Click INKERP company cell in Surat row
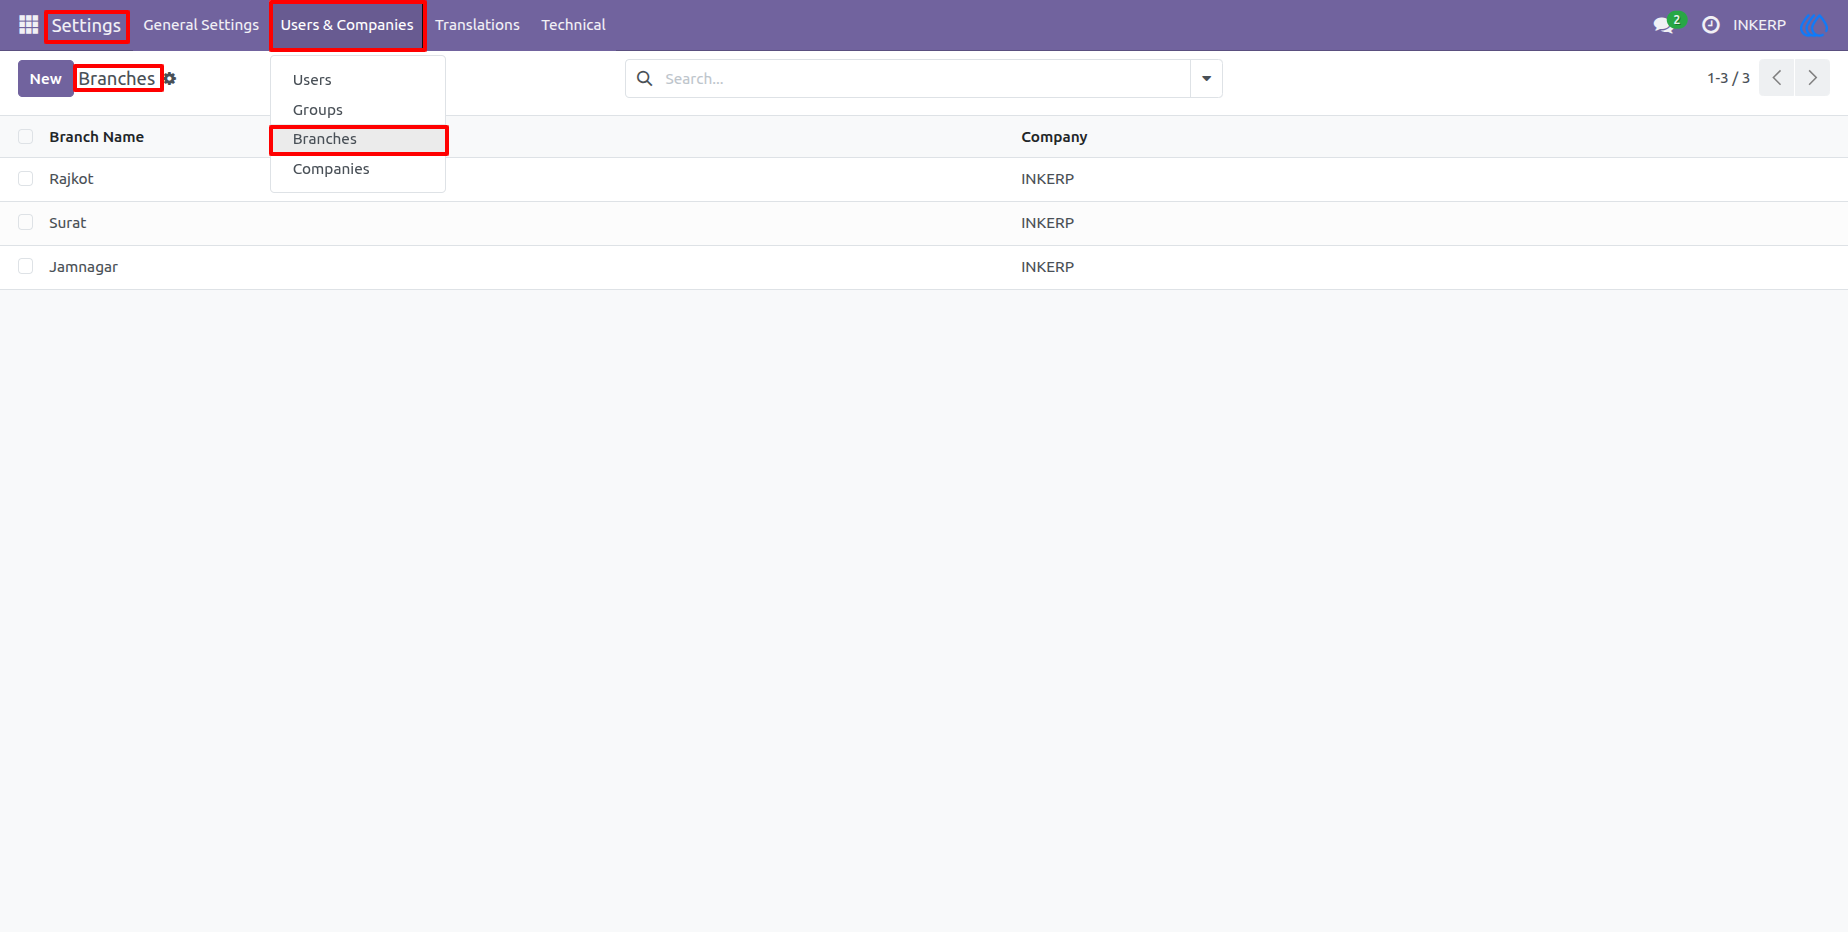This screenshot has height=932, width=1848. [x=1047, y=223]
